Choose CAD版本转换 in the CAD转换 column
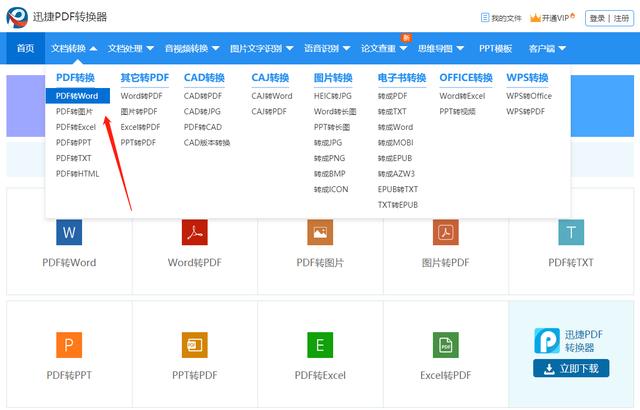Image resolution: width=640 pixels, height=410 pixels. 207,142
